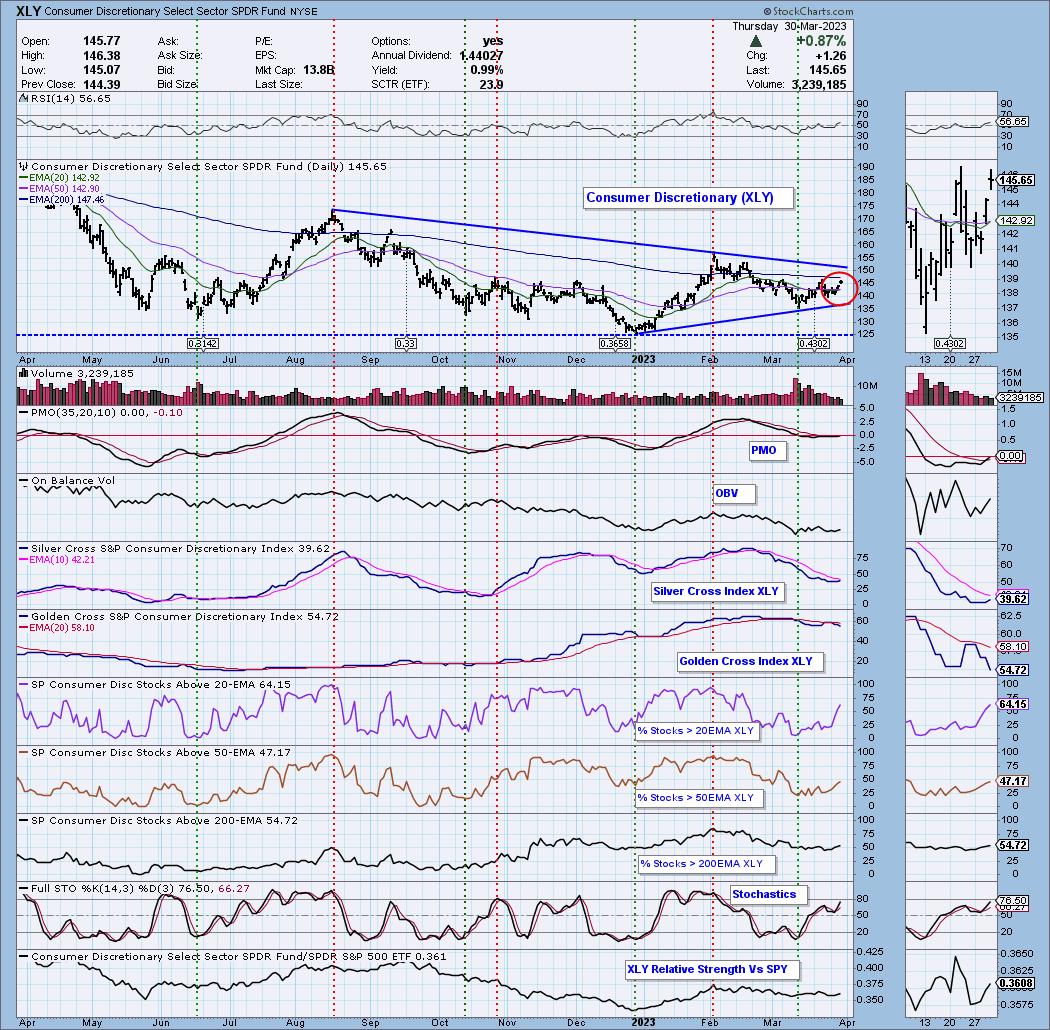Click the 64.15 value tag in zoom panel
The image size is (1050, 1030).
click(1012, 705)
